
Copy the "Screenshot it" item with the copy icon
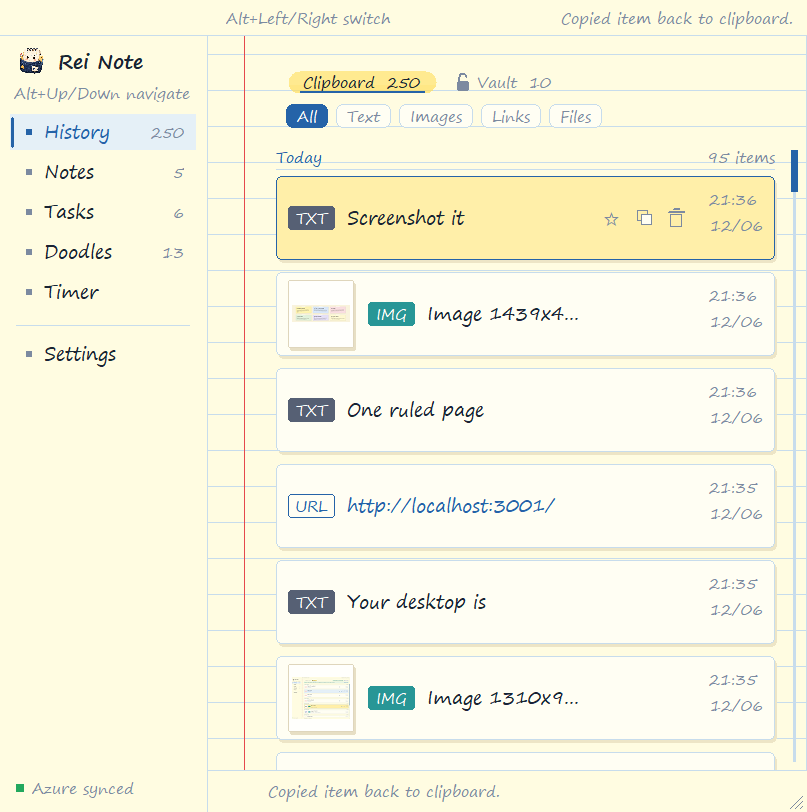point(644,218)
